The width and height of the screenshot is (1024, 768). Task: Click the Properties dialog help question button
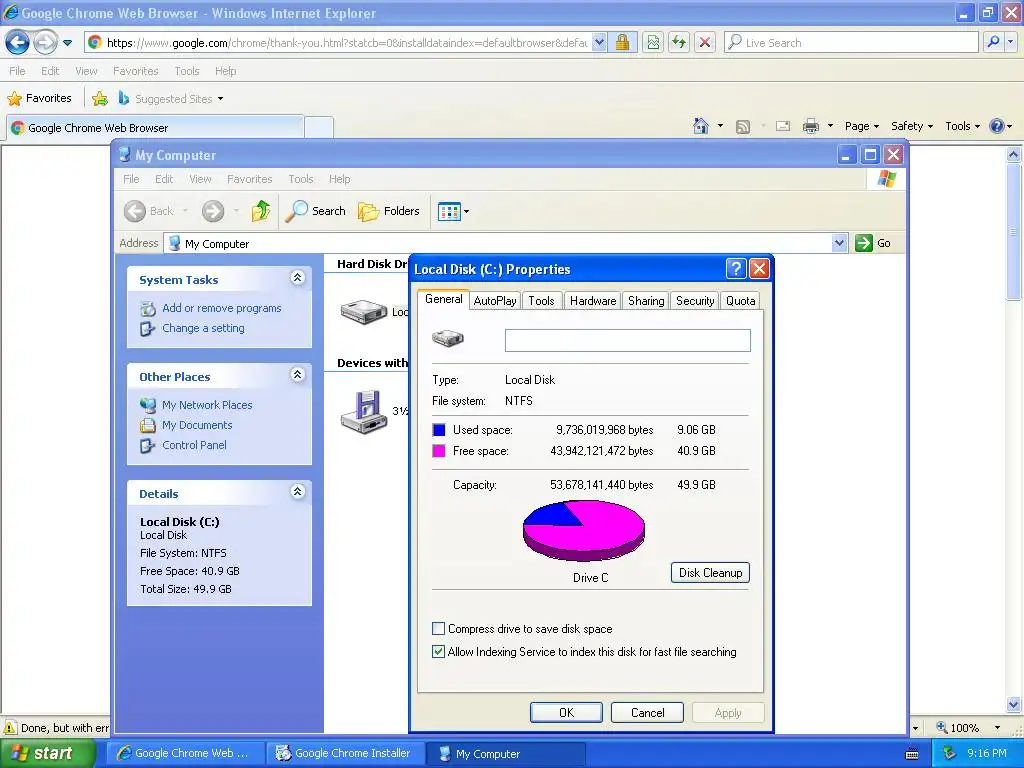(735, 268)
